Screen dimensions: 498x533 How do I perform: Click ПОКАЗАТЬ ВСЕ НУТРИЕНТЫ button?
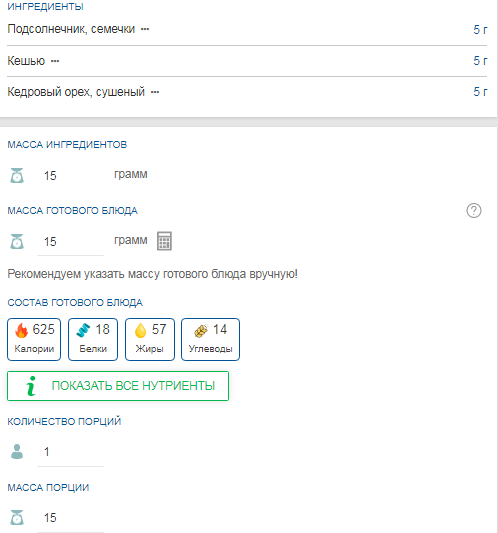pos(118,386)
